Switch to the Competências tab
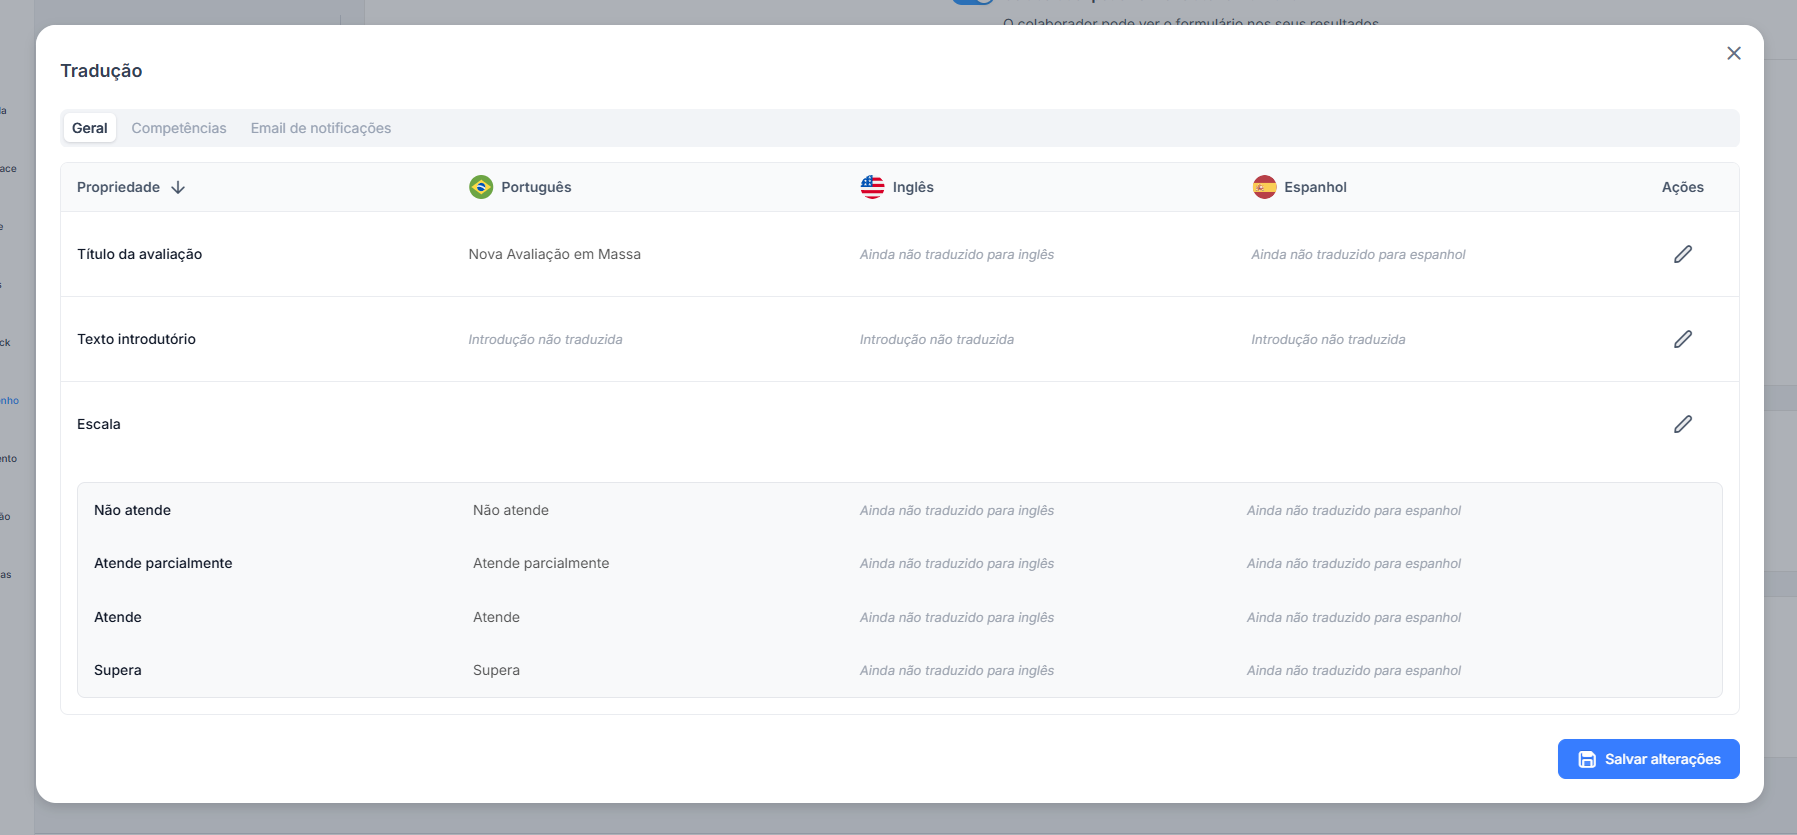The height and width of the screenshot is (835, 1797). 179,128
